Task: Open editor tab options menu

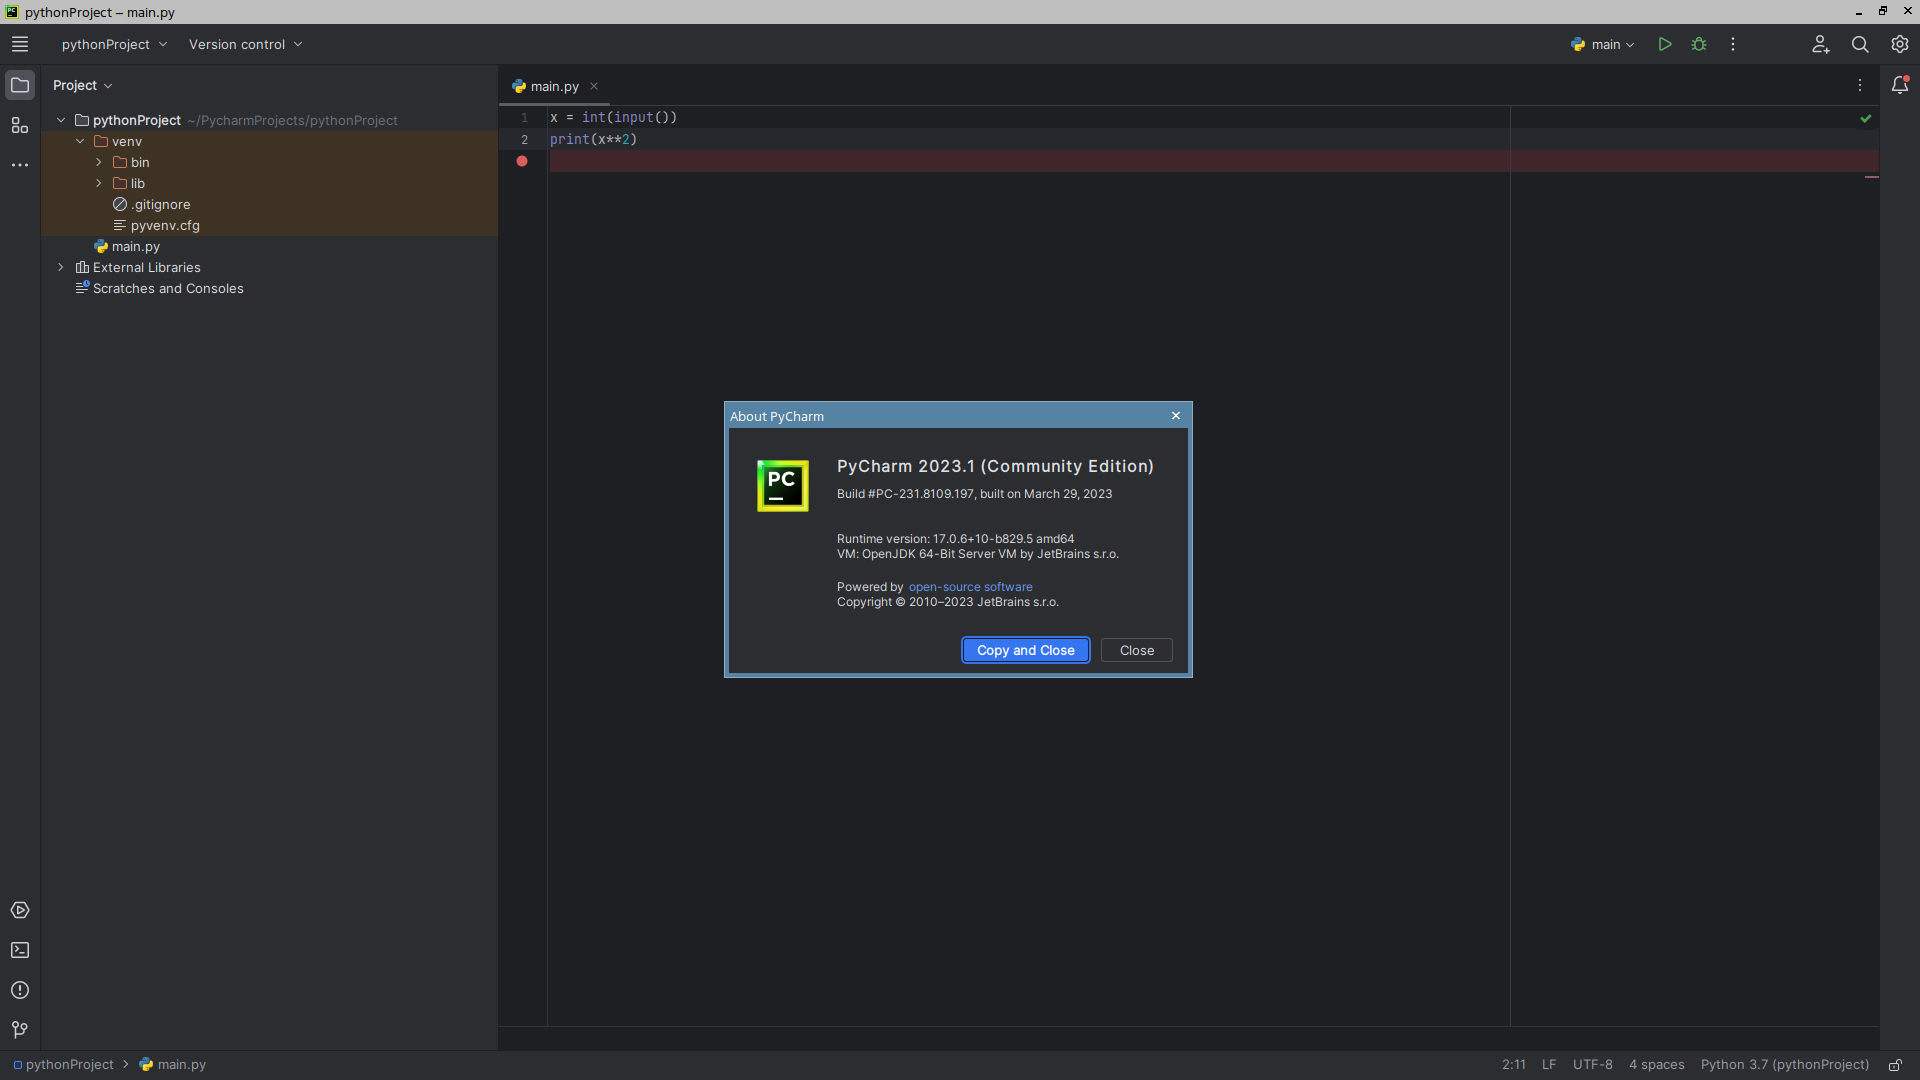Action: 1860,86
